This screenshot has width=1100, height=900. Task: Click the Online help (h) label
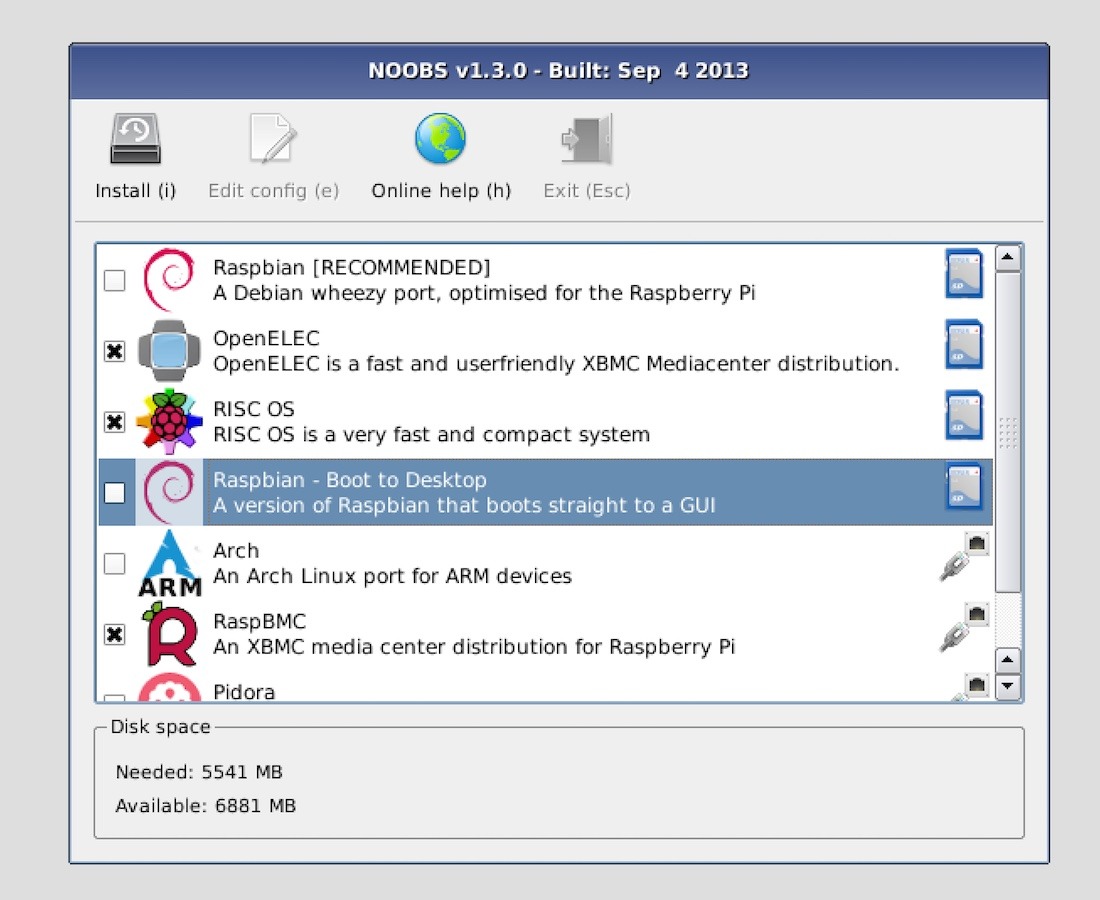[441, 191]
